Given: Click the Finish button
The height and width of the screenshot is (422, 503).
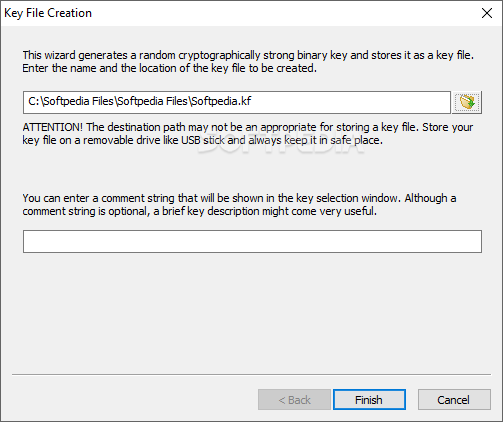Looking at the screenshot, I should (369, 399).
